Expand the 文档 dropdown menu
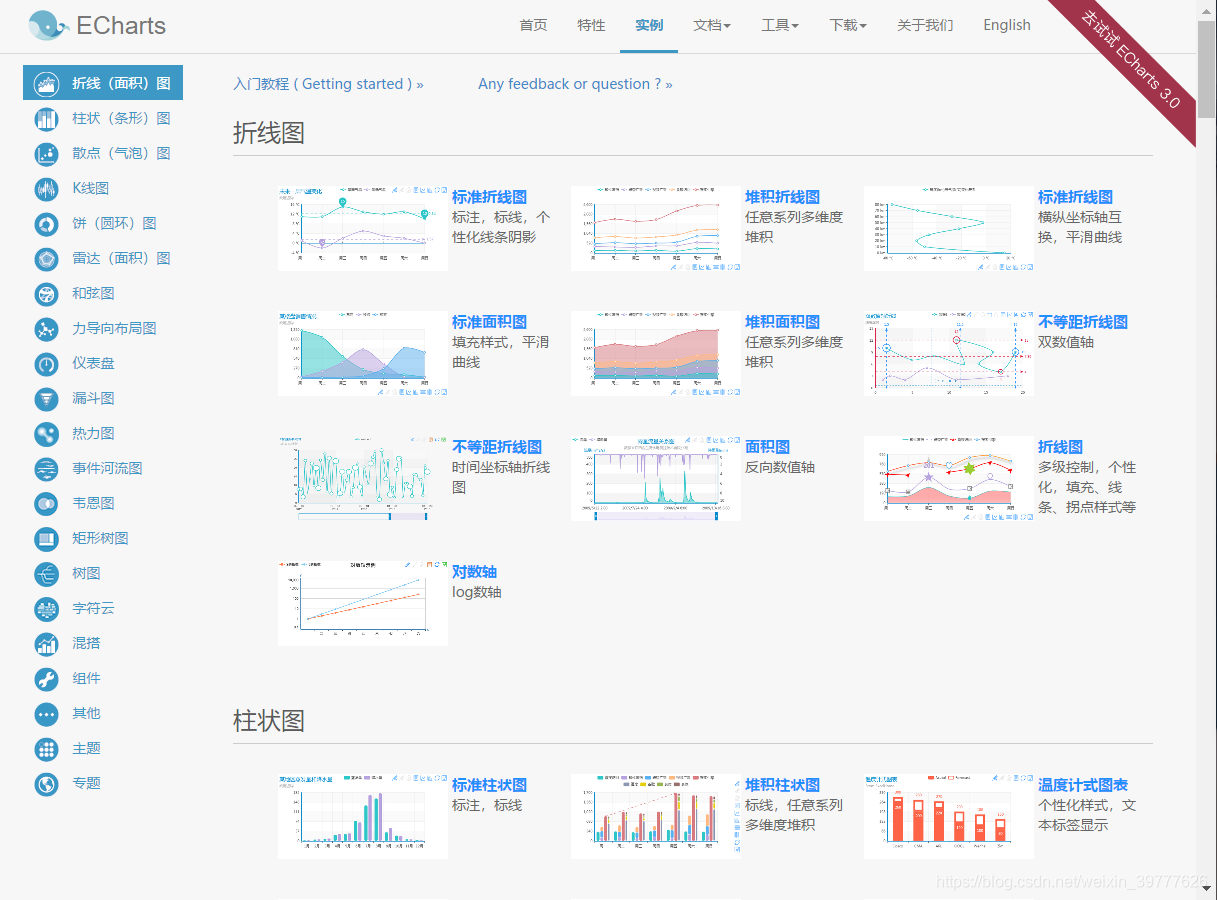Screen dimensions: 1217x900 [x=712, y=25]
